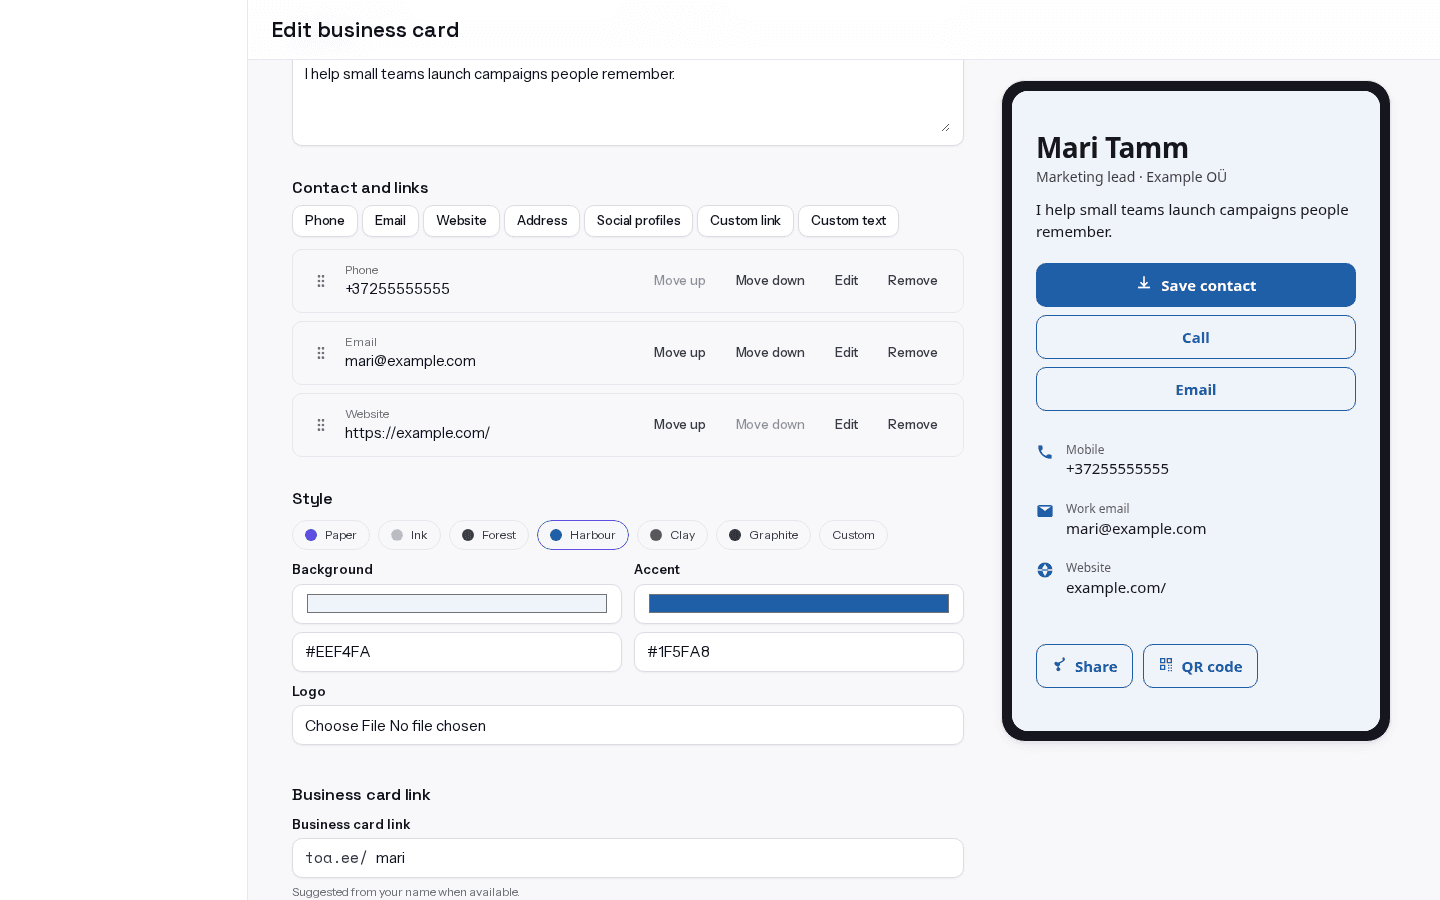Image resolution: width=1440 pixels, height=900 pixels.
Task: Choose the Ink style preset
Action: click(x=409, y=535)
